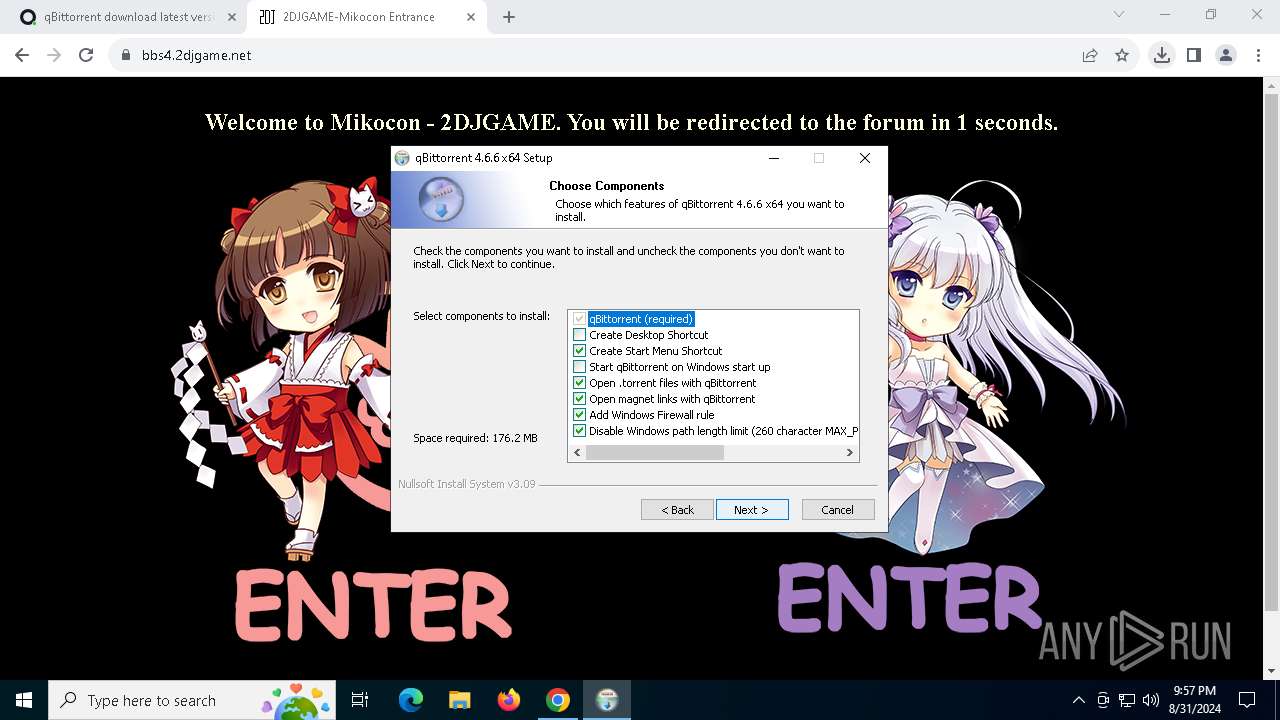Click the taskbar search box

click(x=194, y=700)
